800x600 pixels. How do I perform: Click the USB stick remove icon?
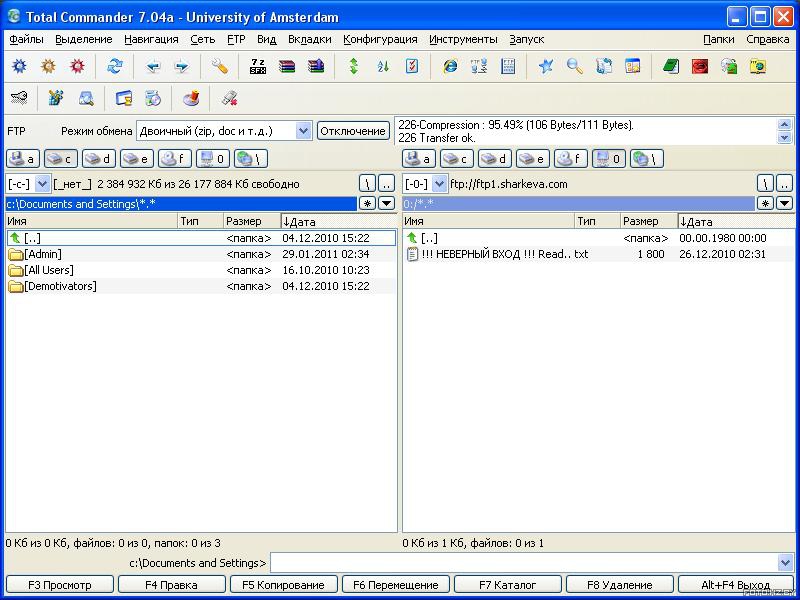(x=230, y=98)
